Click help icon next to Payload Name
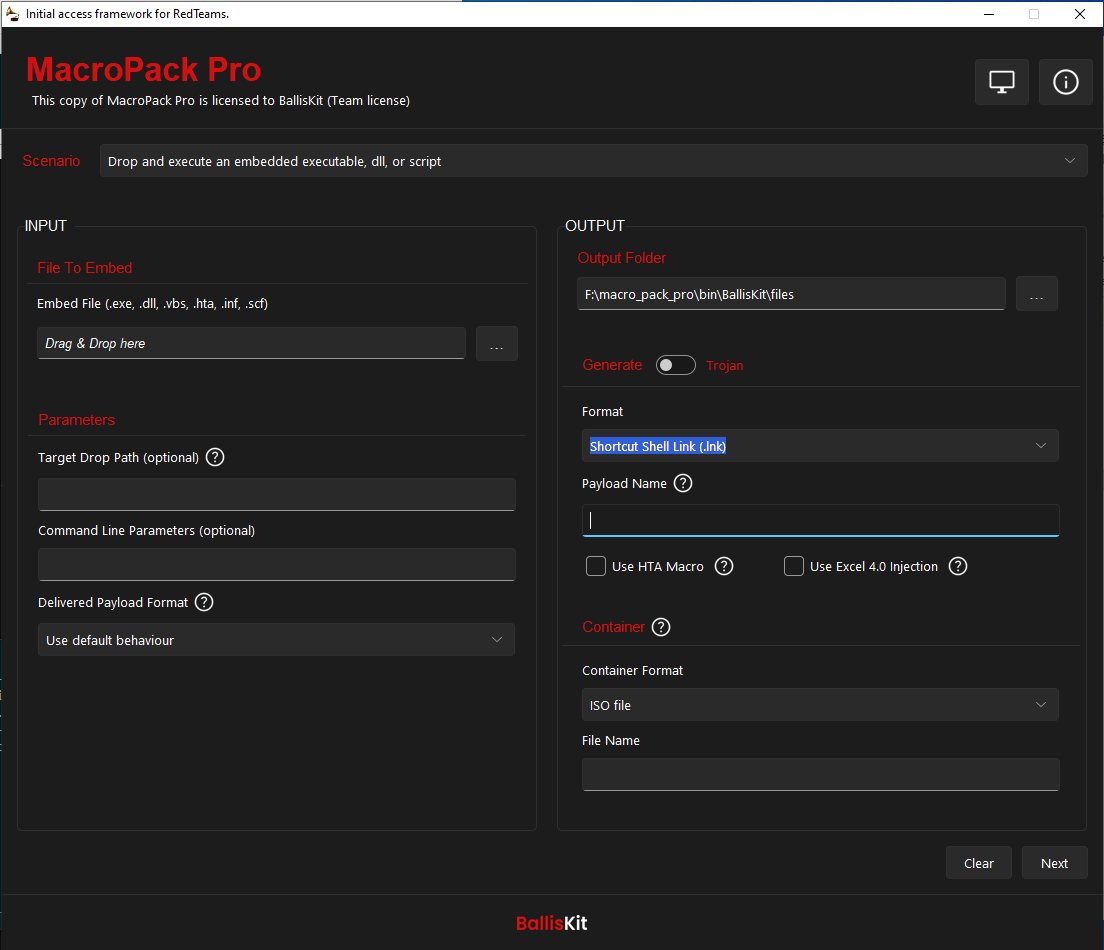1104x950 pixels. [683, 483]
